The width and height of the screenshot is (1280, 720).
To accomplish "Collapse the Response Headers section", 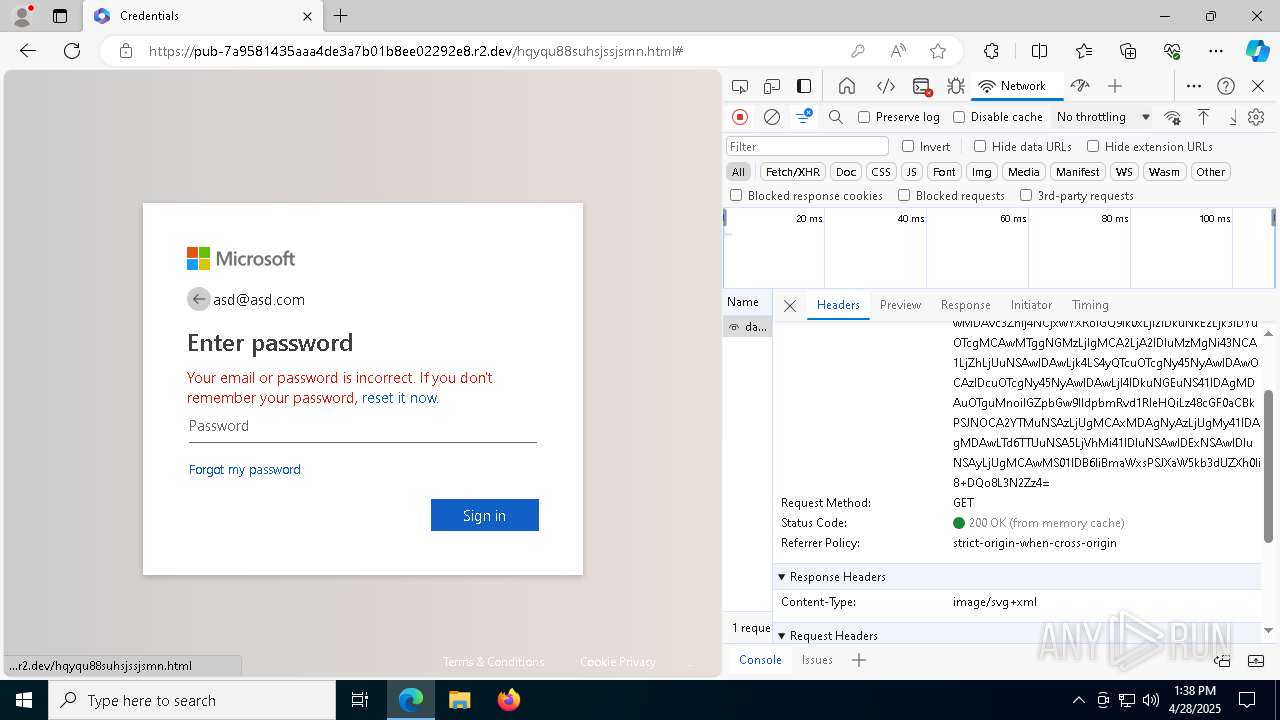I will pyautogui.click(x=782, y=577).
